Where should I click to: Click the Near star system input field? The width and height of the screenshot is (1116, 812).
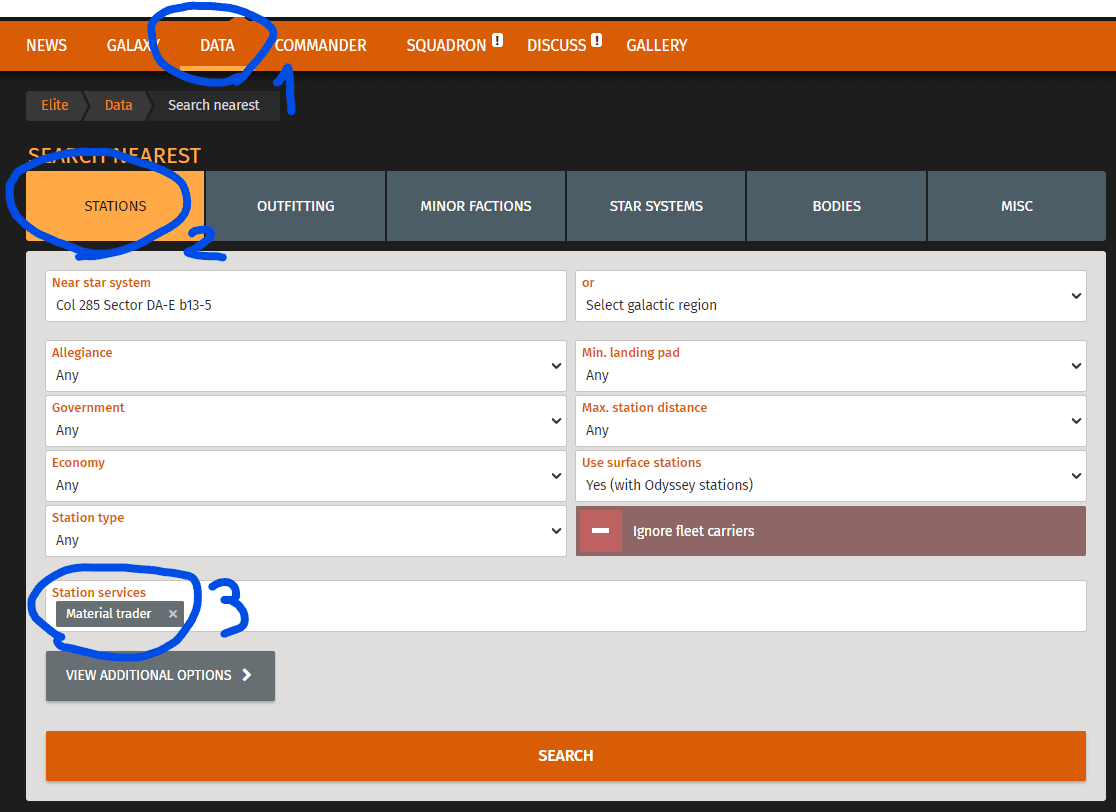coord(306,305)
